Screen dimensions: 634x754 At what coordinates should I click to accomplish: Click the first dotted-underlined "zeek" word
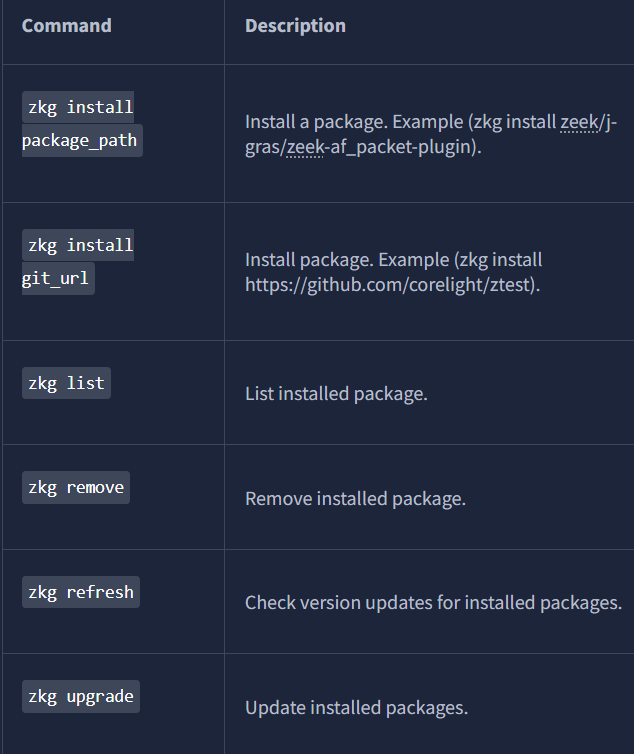click(x=579, y=121)
